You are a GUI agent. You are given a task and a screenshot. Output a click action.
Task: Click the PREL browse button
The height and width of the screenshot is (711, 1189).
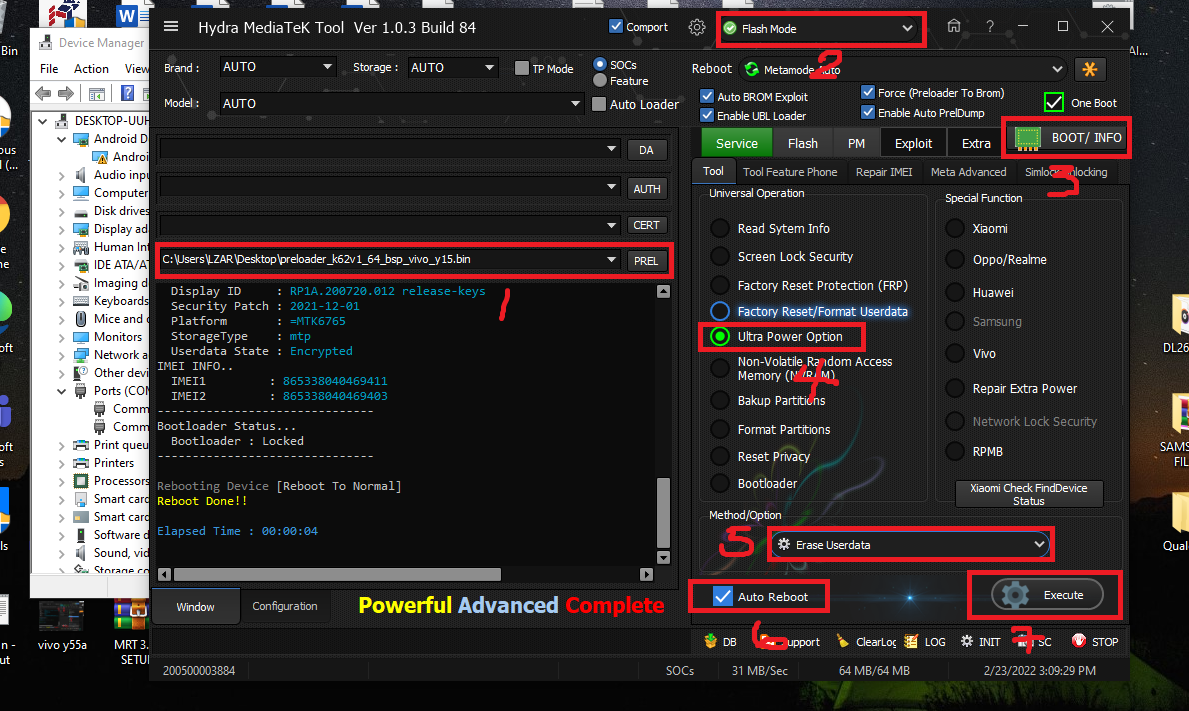(646, 261)
